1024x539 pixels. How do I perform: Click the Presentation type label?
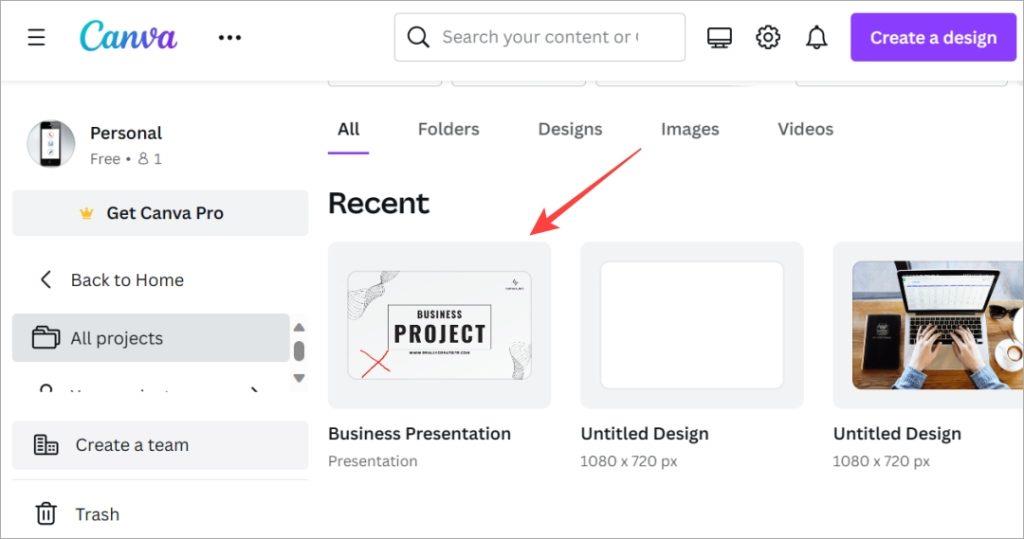click(x=373, y=461)
